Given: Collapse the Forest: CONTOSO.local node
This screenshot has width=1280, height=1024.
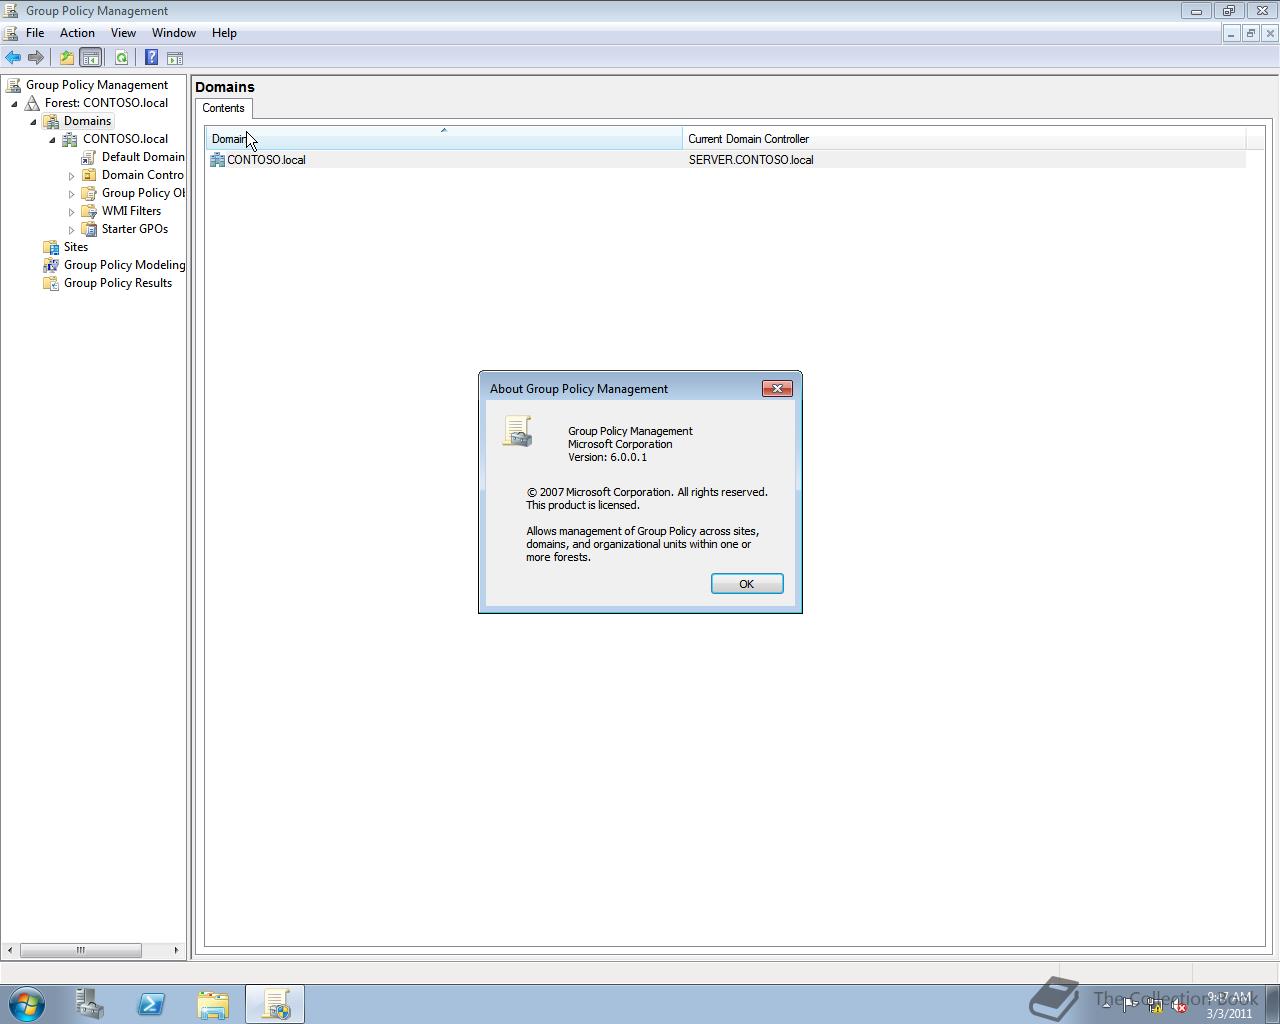Looking at the screenshot, I should coord(14,103).
